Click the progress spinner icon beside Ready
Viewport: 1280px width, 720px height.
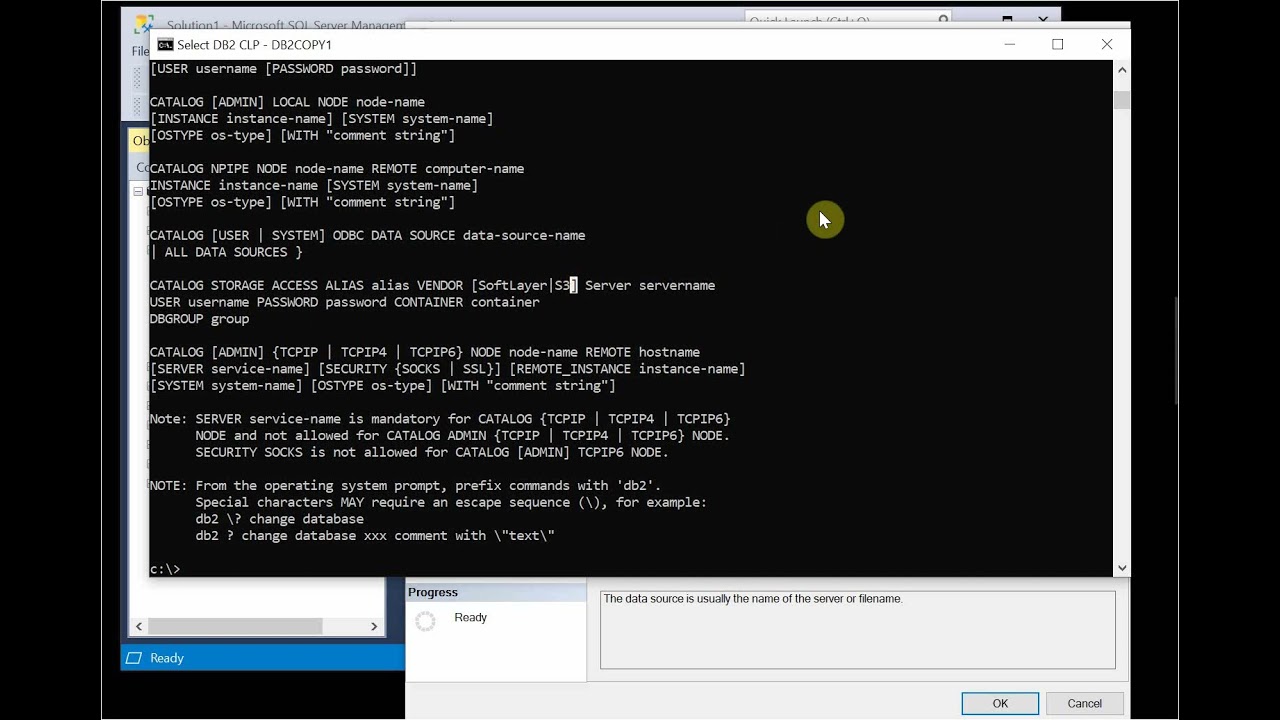(425, 621)
